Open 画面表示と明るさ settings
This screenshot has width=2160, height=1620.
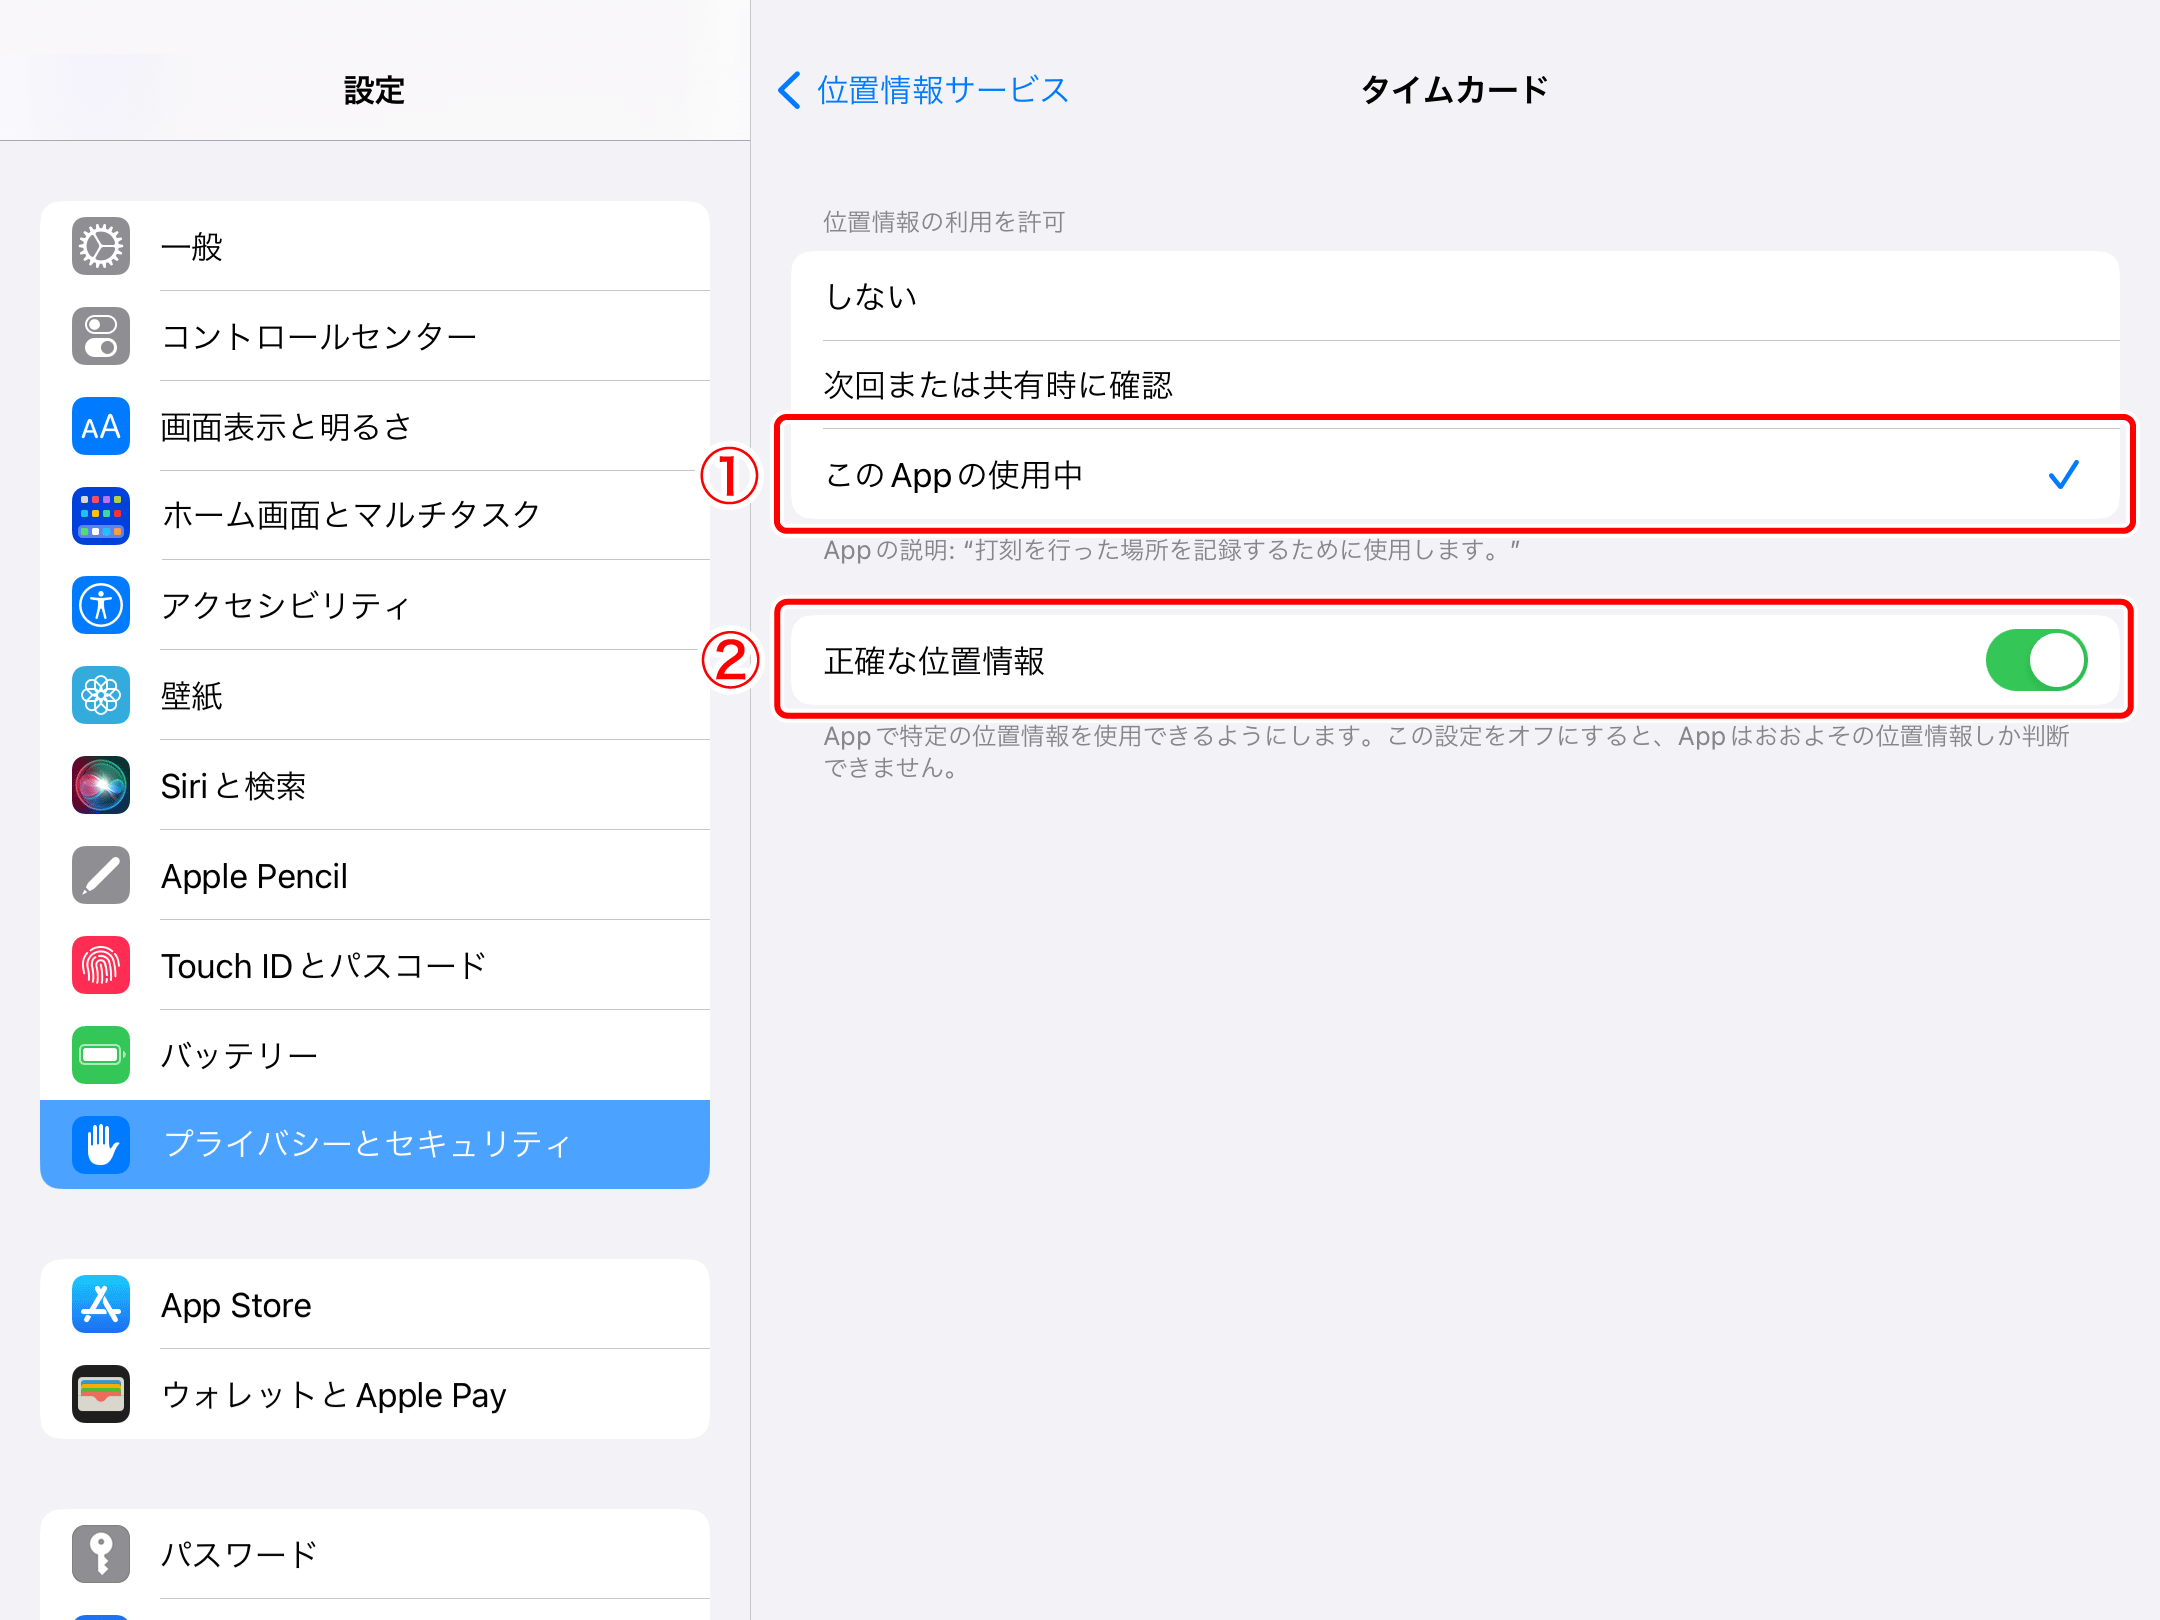click(99, 426)
